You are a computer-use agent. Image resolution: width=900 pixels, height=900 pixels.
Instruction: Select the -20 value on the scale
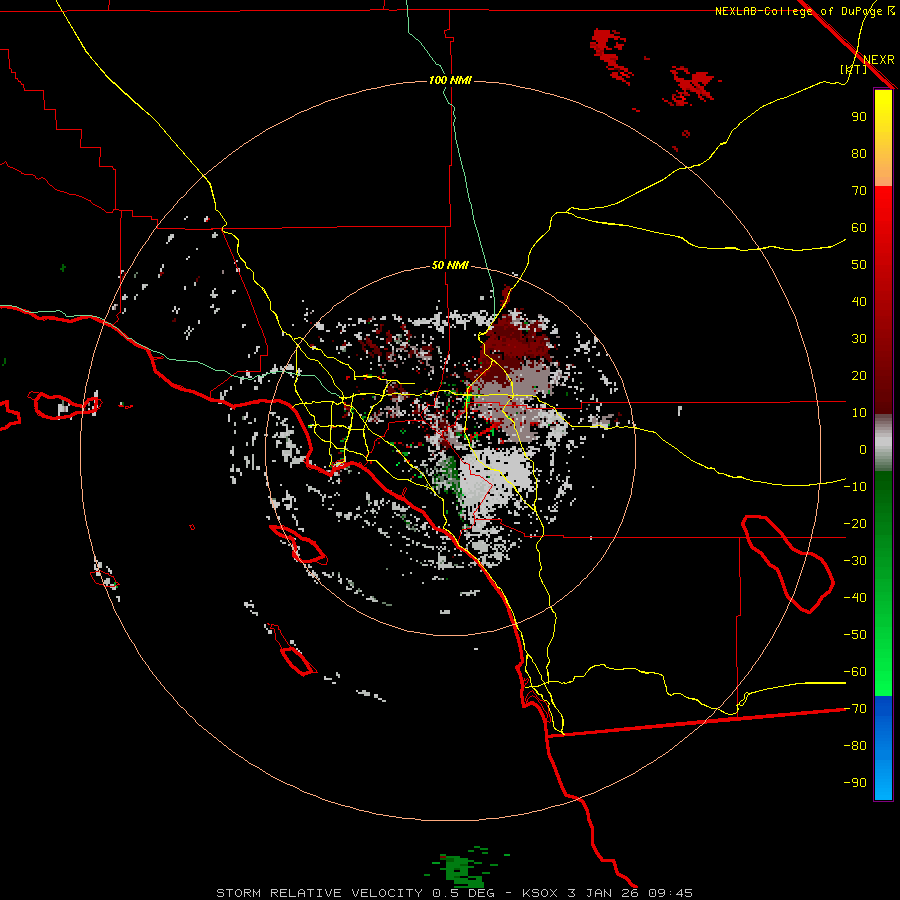click(x=855, y=524)
